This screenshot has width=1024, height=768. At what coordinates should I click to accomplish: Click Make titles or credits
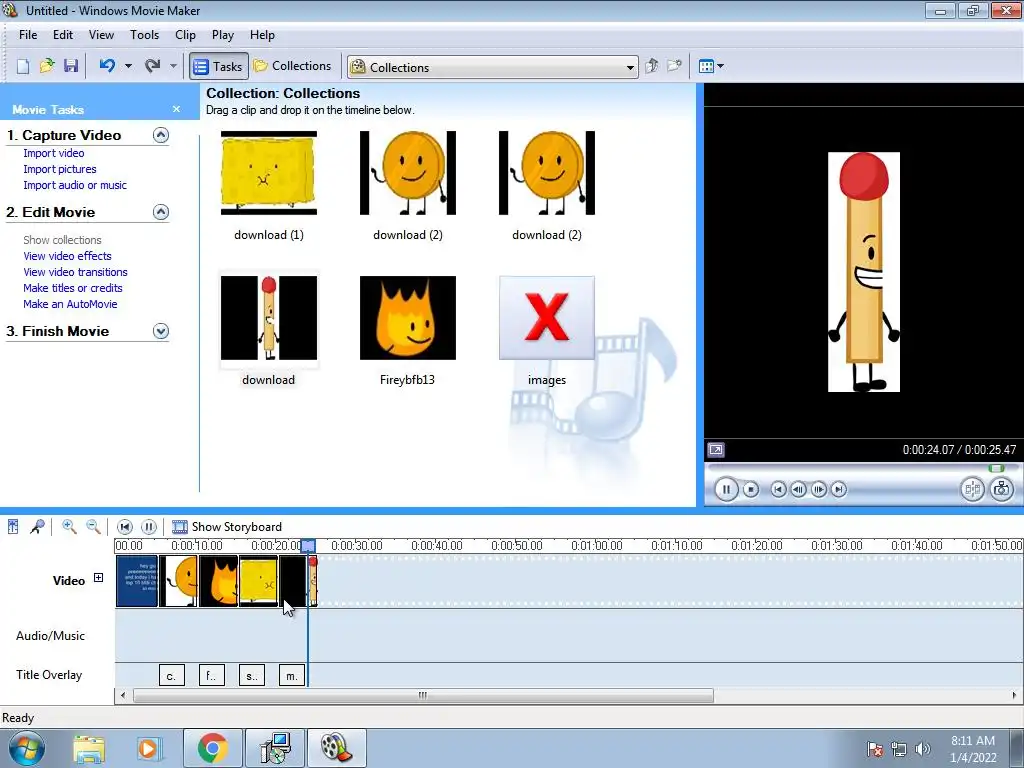coord(73,288)
